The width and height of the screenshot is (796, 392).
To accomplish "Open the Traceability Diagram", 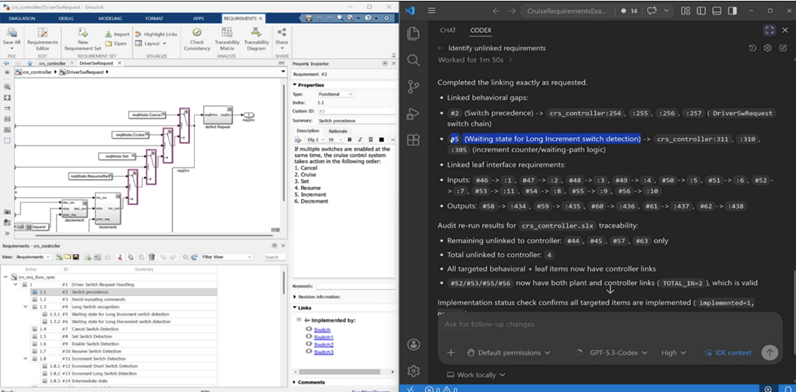I will coord(256,39).
